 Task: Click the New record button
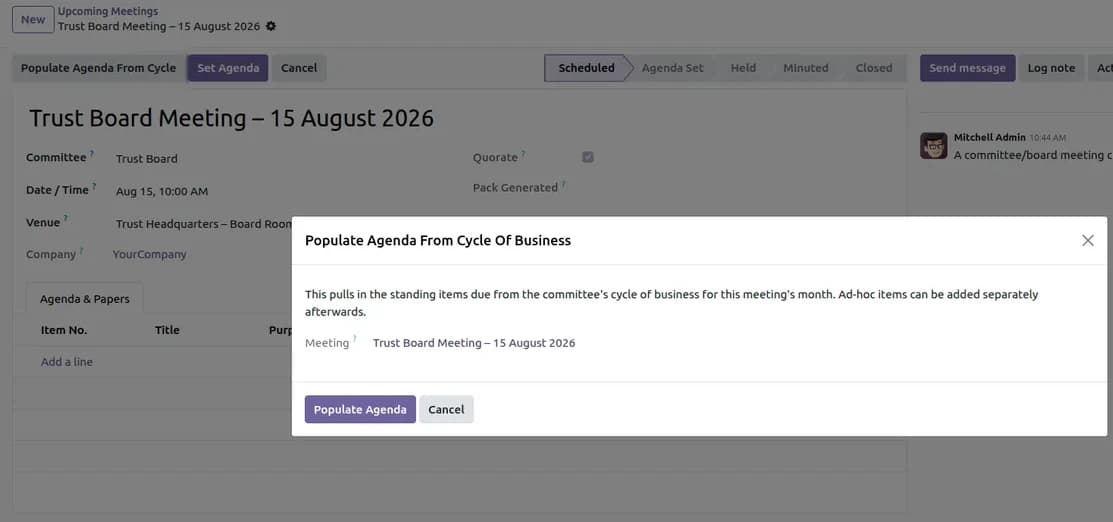point(33,20)
